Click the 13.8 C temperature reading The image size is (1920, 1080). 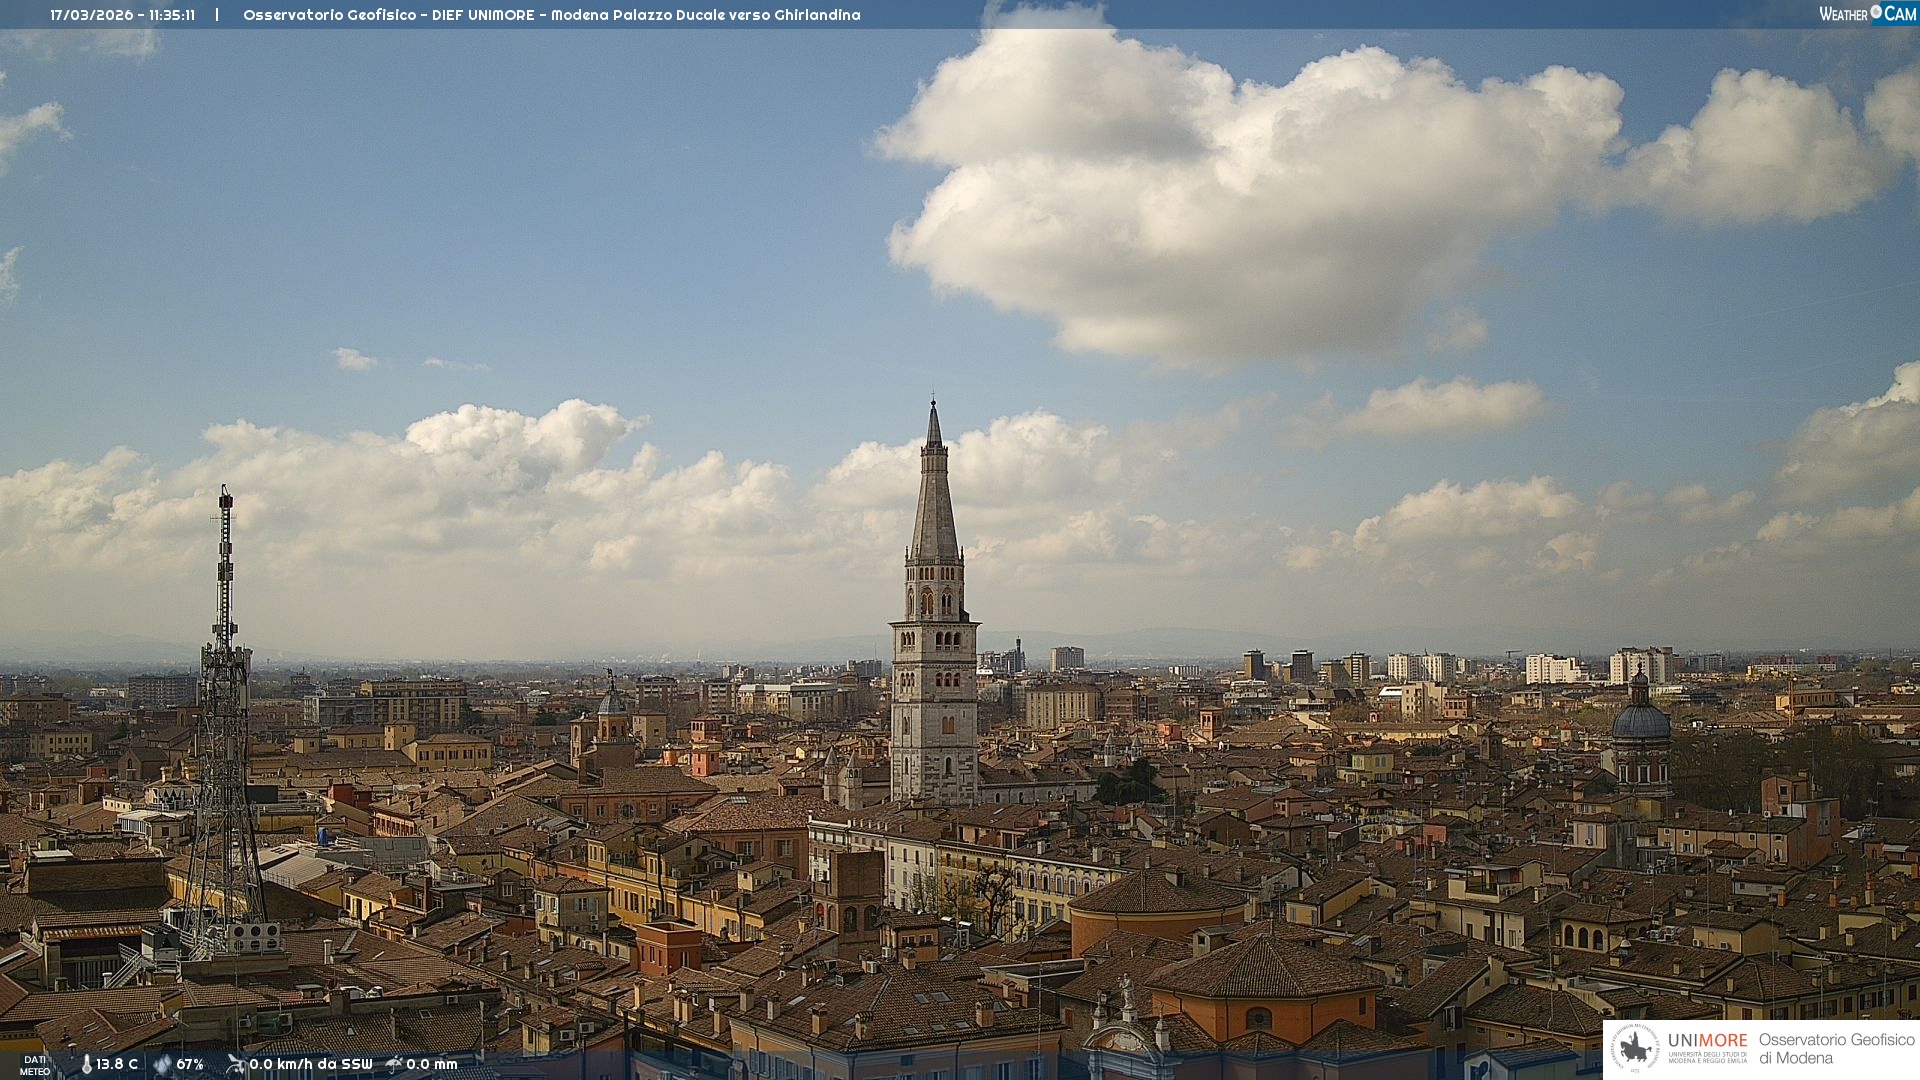[117, 1064]
